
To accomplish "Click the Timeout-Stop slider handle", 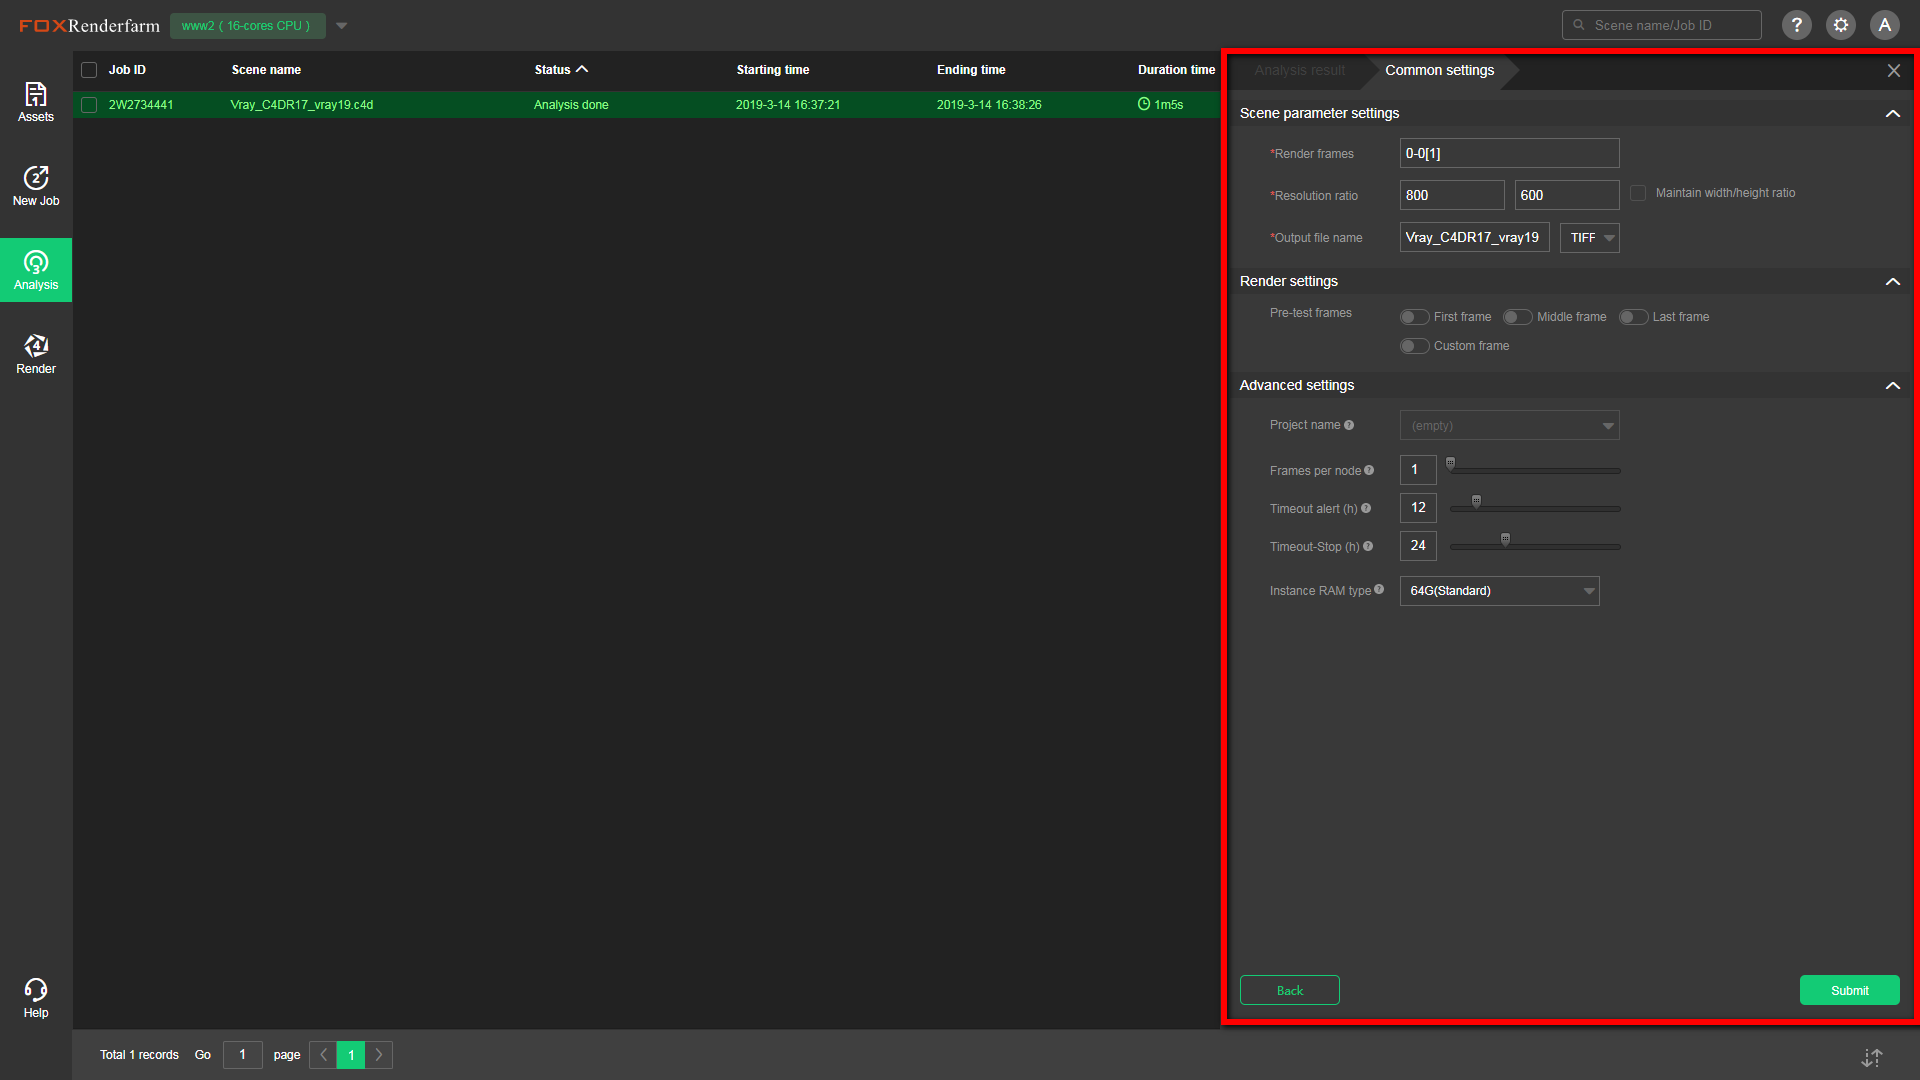I will 1505,540.
